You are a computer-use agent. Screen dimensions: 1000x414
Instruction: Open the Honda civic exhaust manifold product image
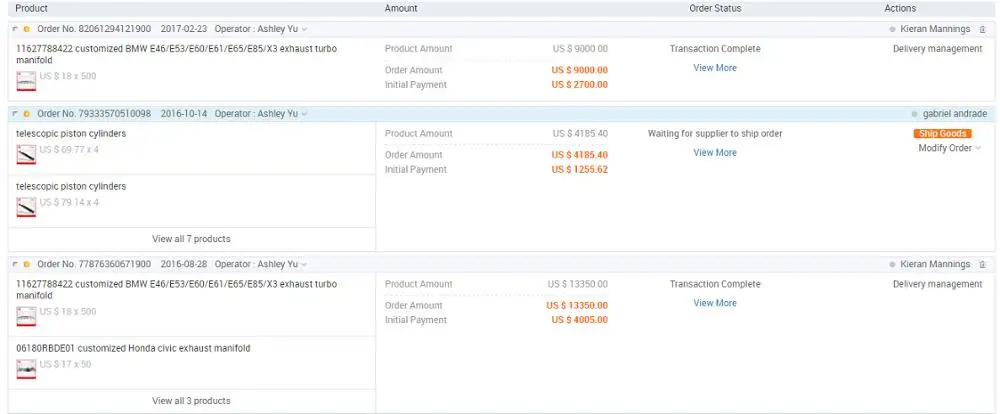click(x=27, y=368)
